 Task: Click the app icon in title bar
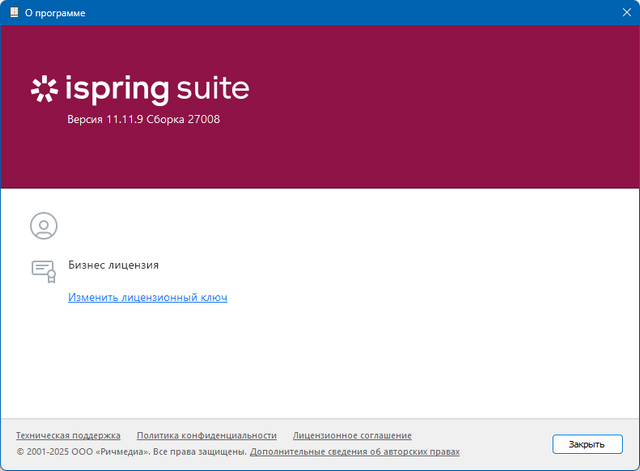pos(14,12)
